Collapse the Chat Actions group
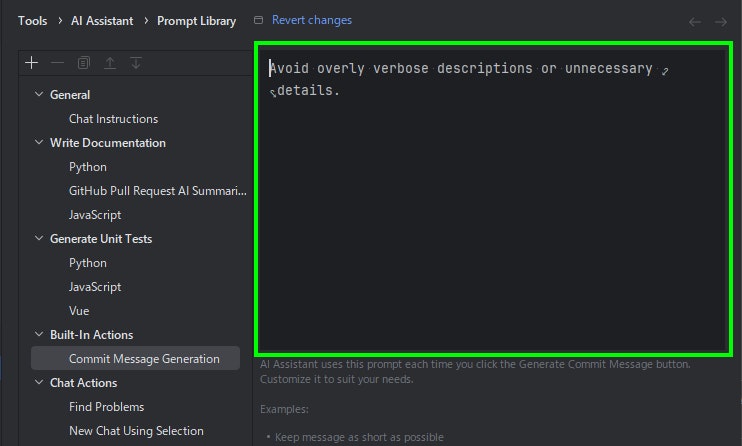742x446 pixels. click(x=39, y=382)
